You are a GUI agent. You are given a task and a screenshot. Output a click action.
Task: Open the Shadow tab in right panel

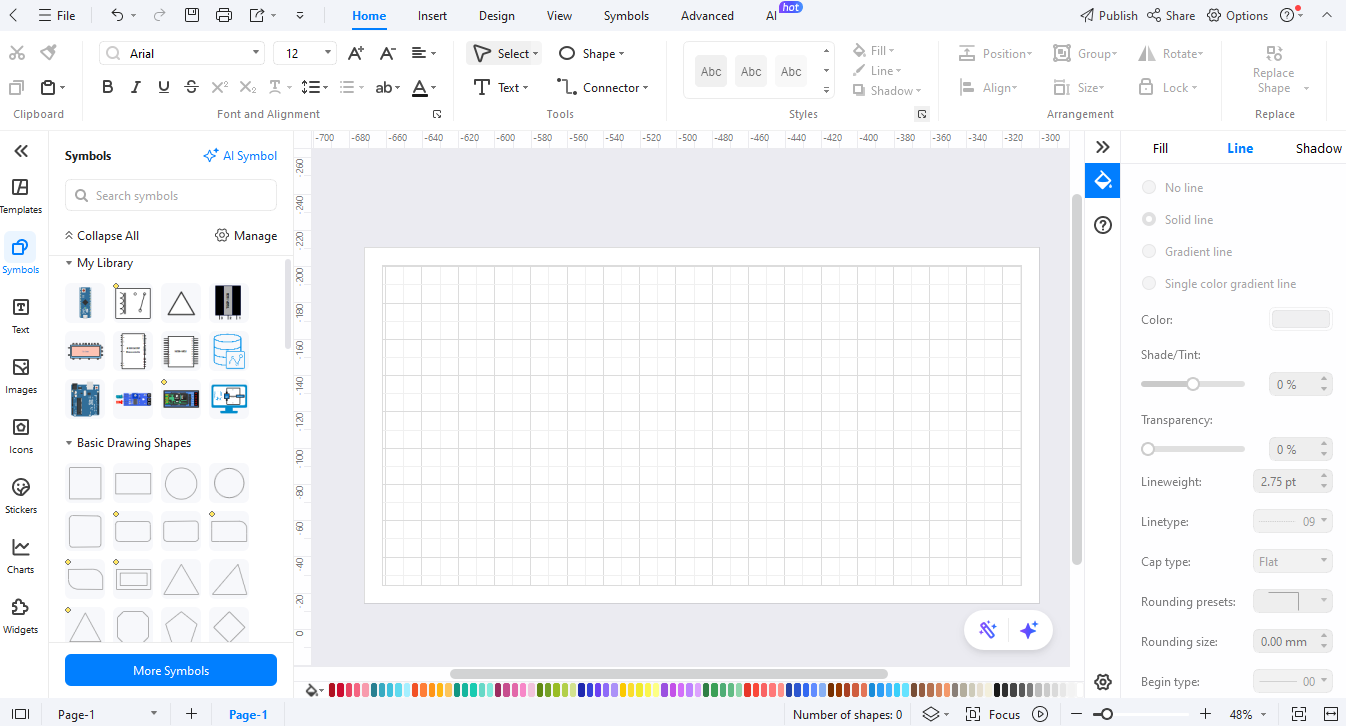click(x=1318, y=148)
